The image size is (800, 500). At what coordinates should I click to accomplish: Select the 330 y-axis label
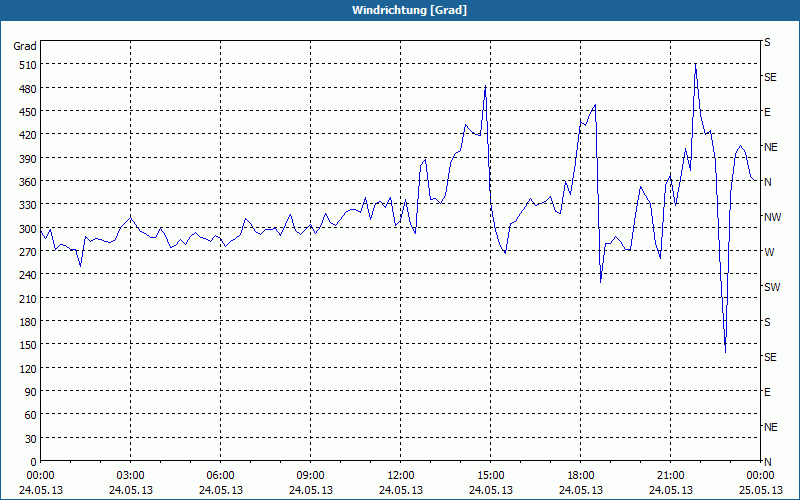(29, 205)
